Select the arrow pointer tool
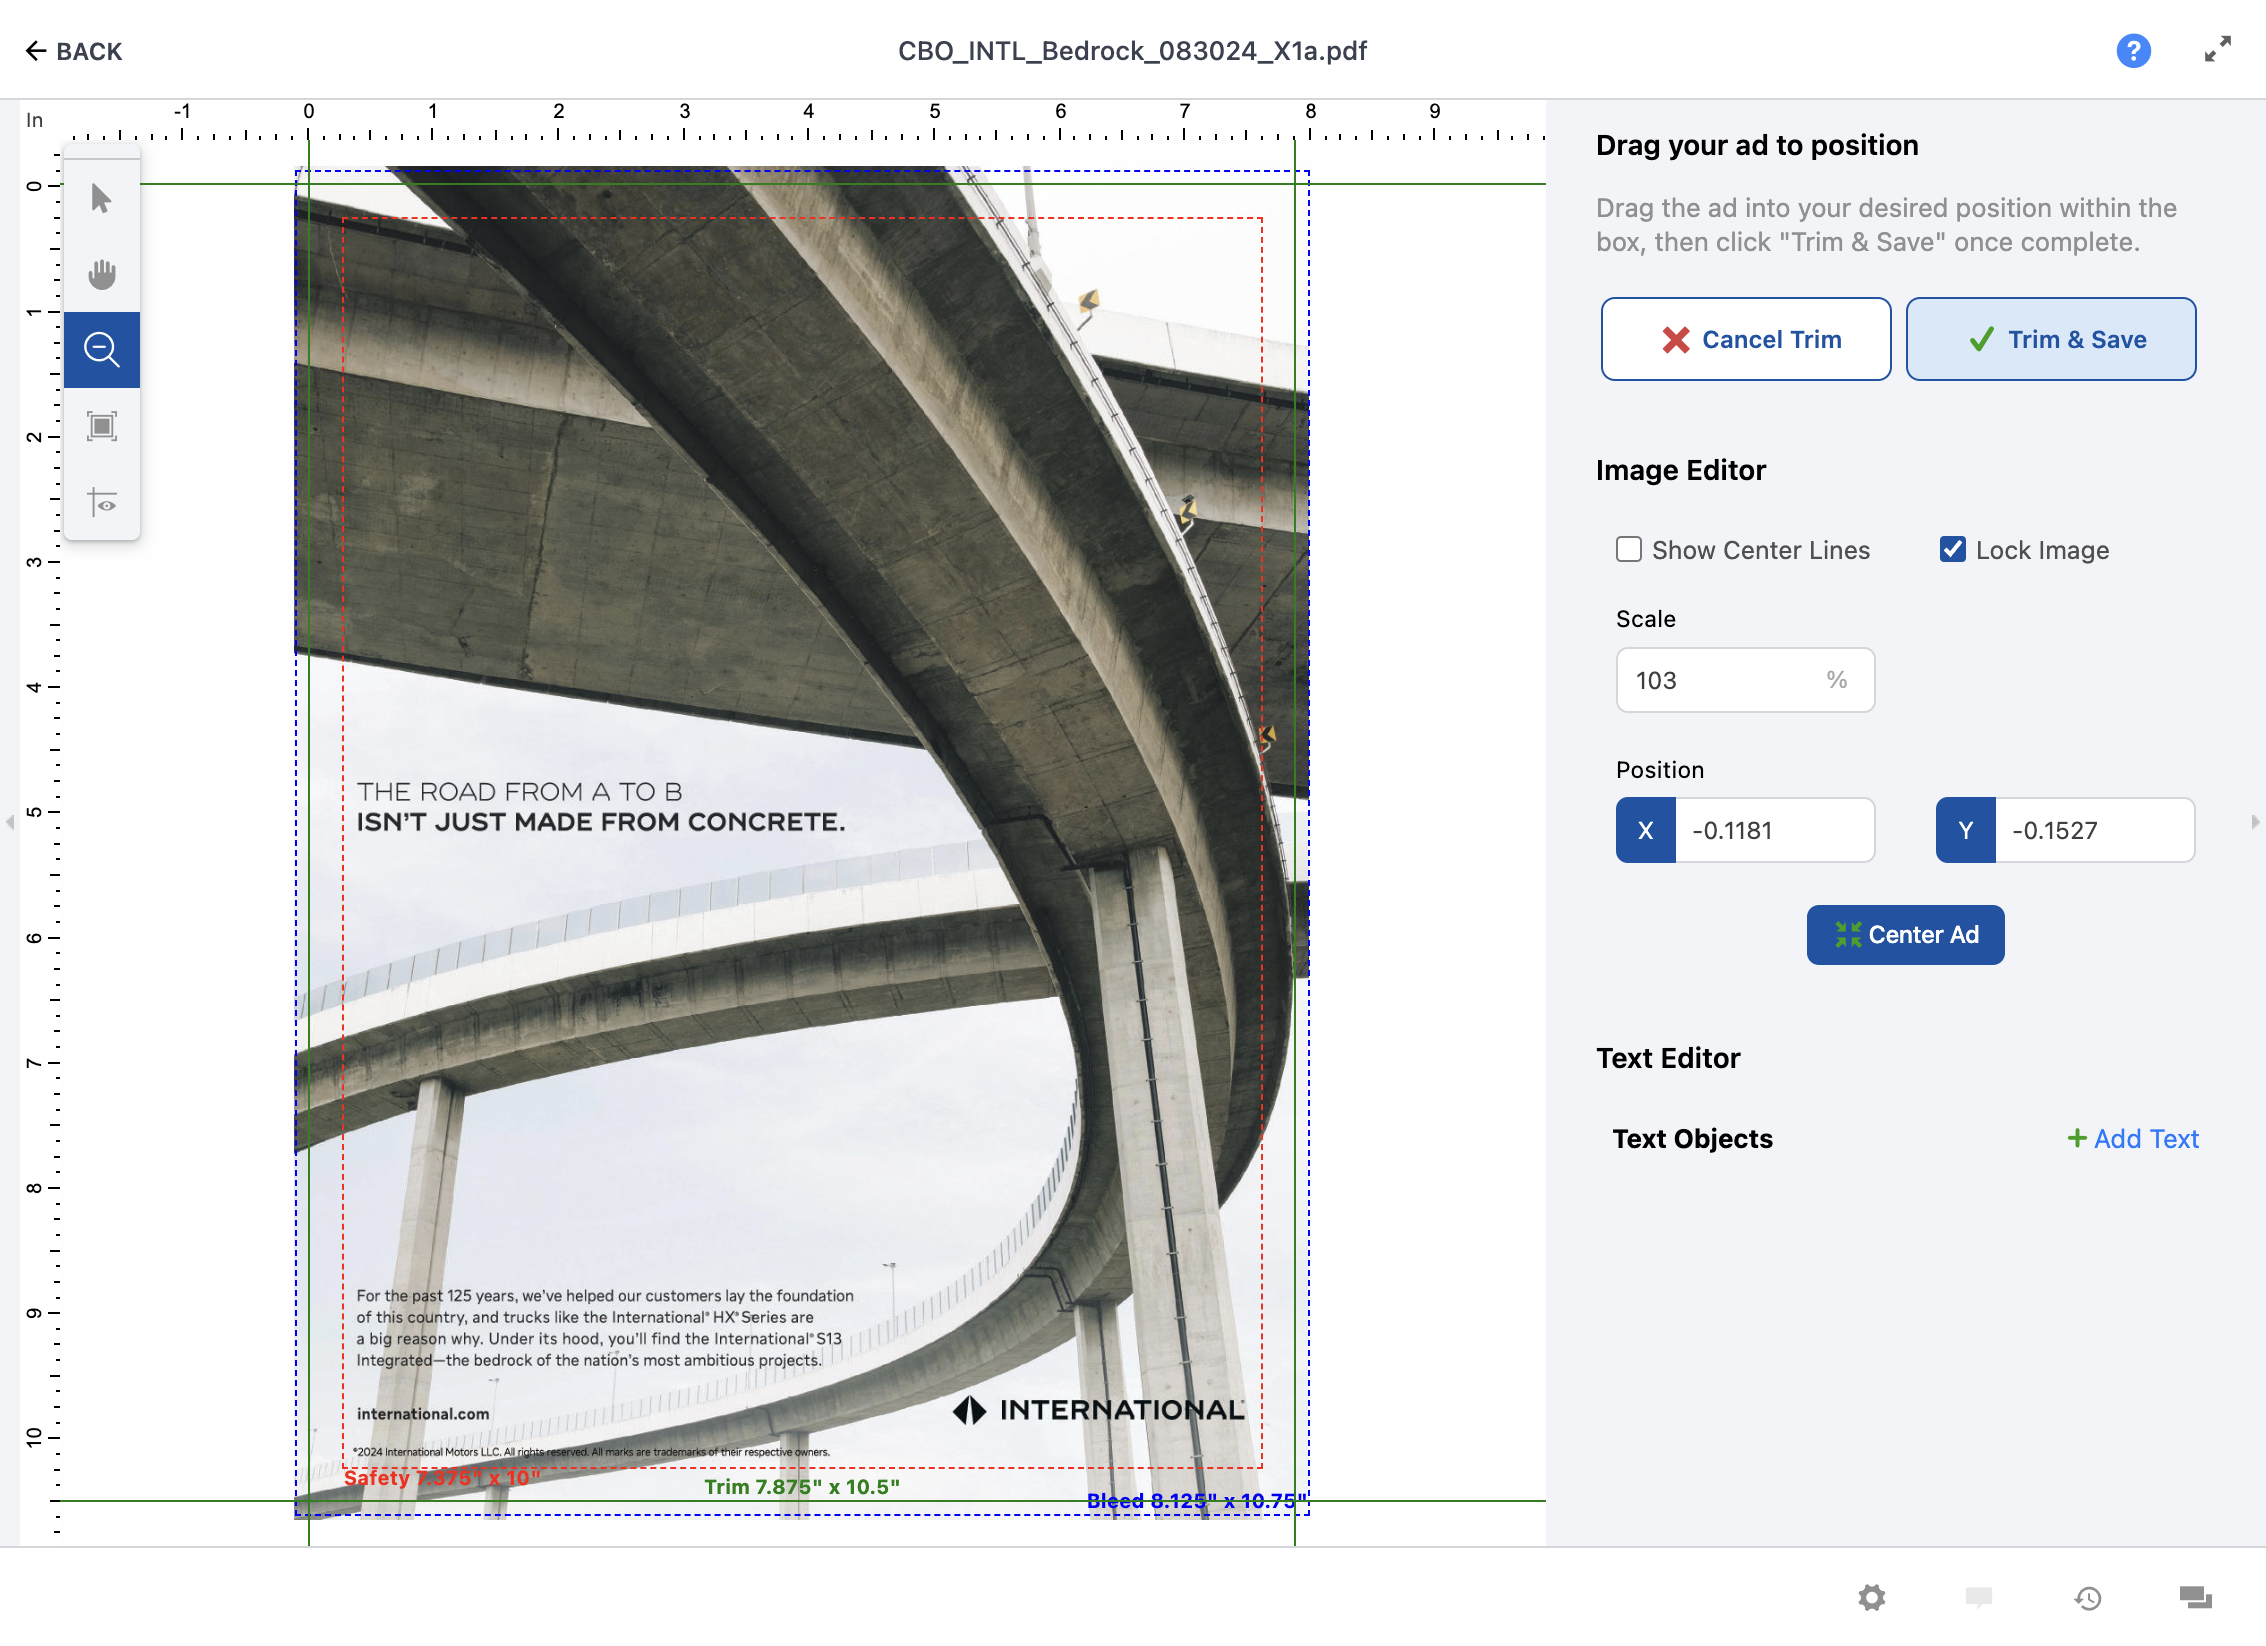This screenshot has height=1646, width=2266. point(101,198)
